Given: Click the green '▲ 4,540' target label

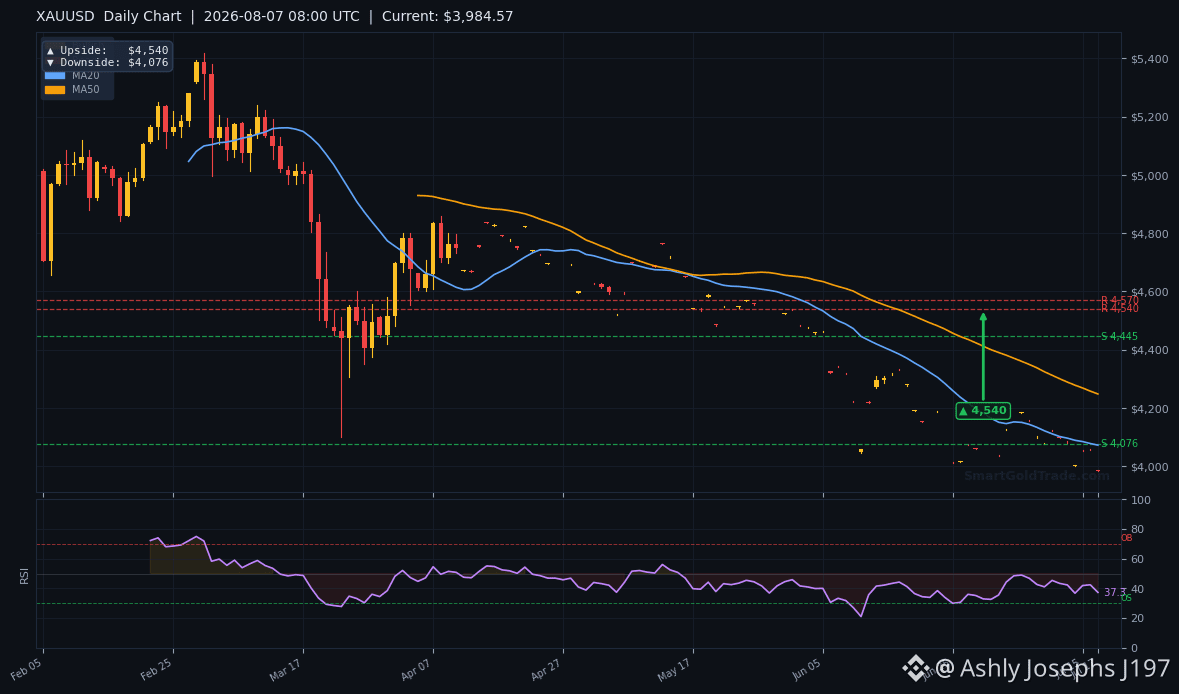Looking at the screenshot, I should click(x=983, y=411).
